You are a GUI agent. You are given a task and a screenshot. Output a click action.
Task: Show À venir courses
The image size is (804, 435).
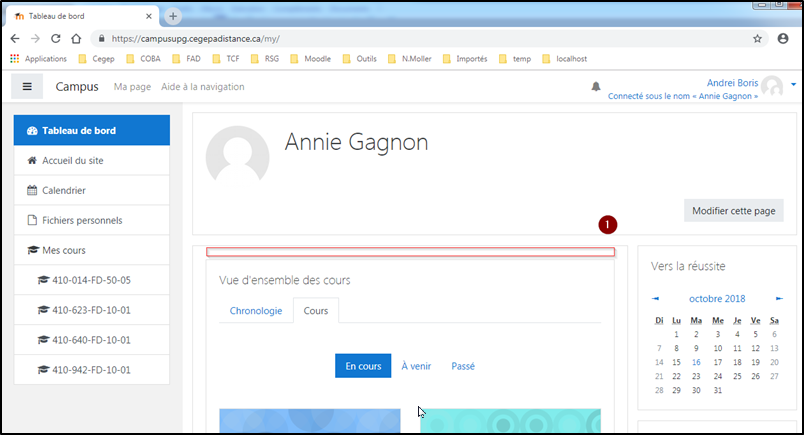[x=416, y=366]
